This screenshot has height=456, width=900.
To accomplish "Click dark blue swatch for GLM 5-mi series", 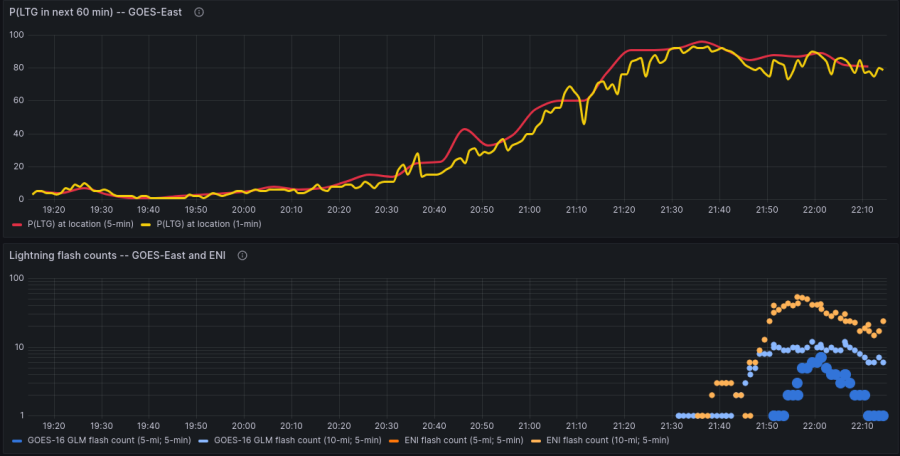I will click(17, 440).
